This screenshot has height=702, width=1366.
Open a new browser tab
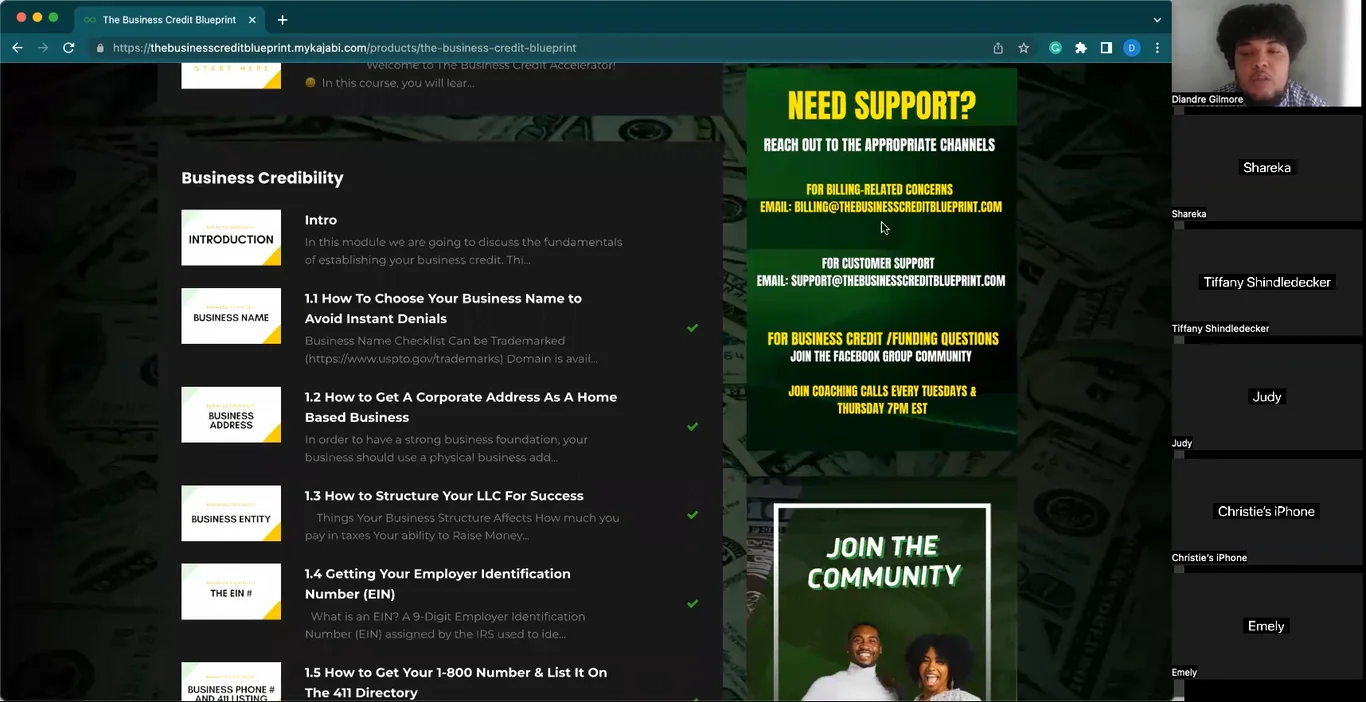[283, 20]
